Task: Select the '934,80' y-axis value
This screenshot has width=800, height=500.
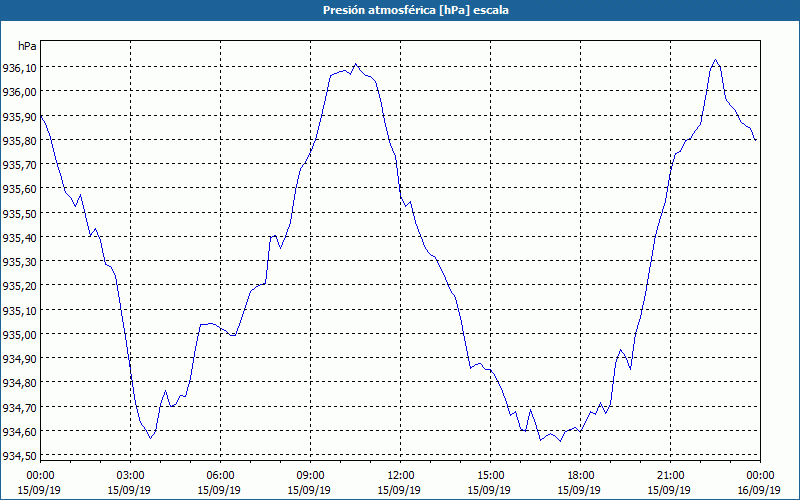Action: [19, 383]
